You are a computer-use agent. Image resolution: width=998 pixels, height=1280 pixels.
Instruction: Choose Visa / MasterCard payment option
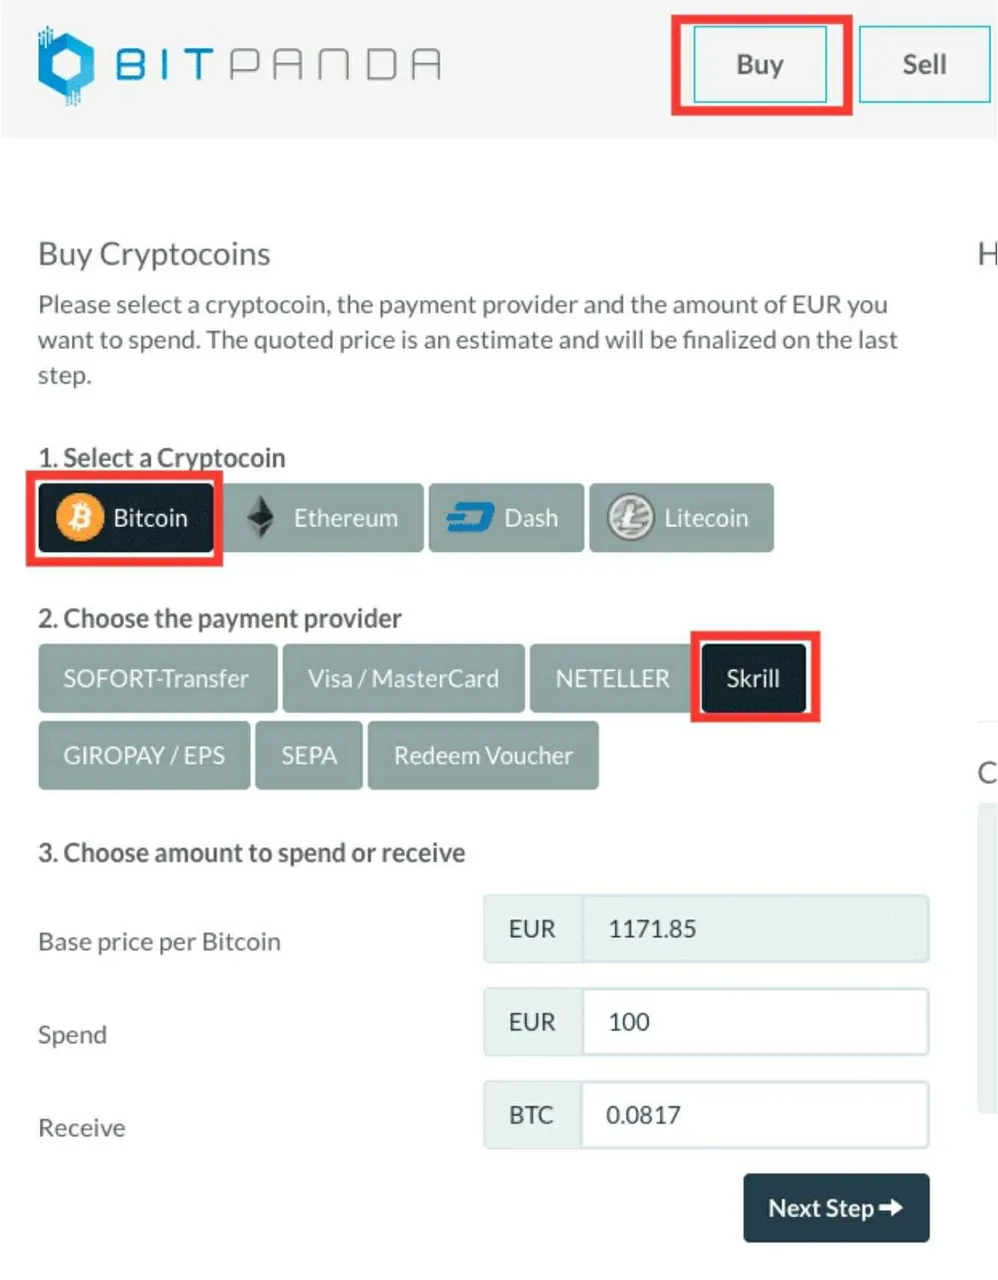[x=403, y=679]
